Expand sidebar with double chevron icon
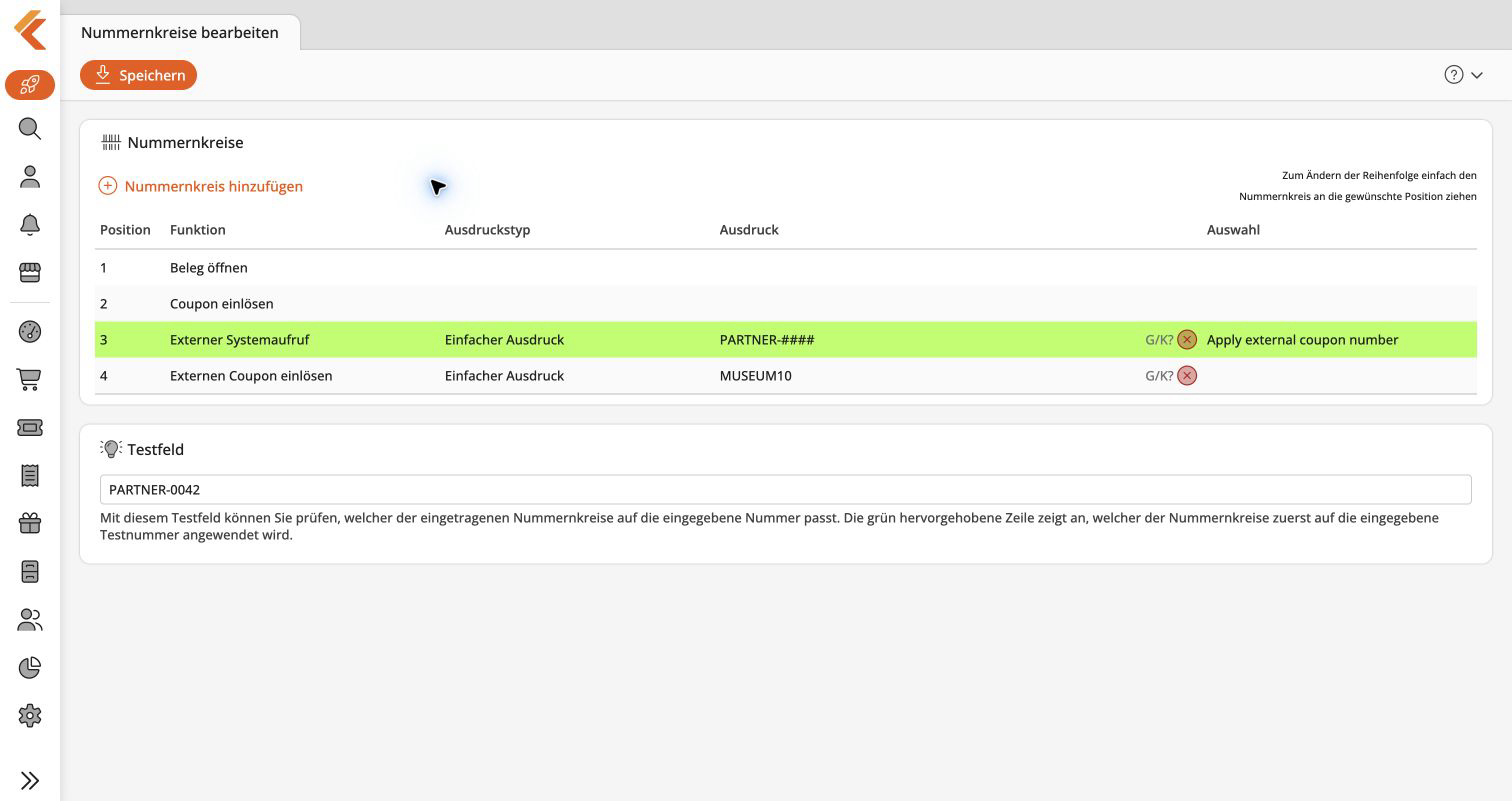Viewport: 1512px width, 801px height. [x=30, y=781]
